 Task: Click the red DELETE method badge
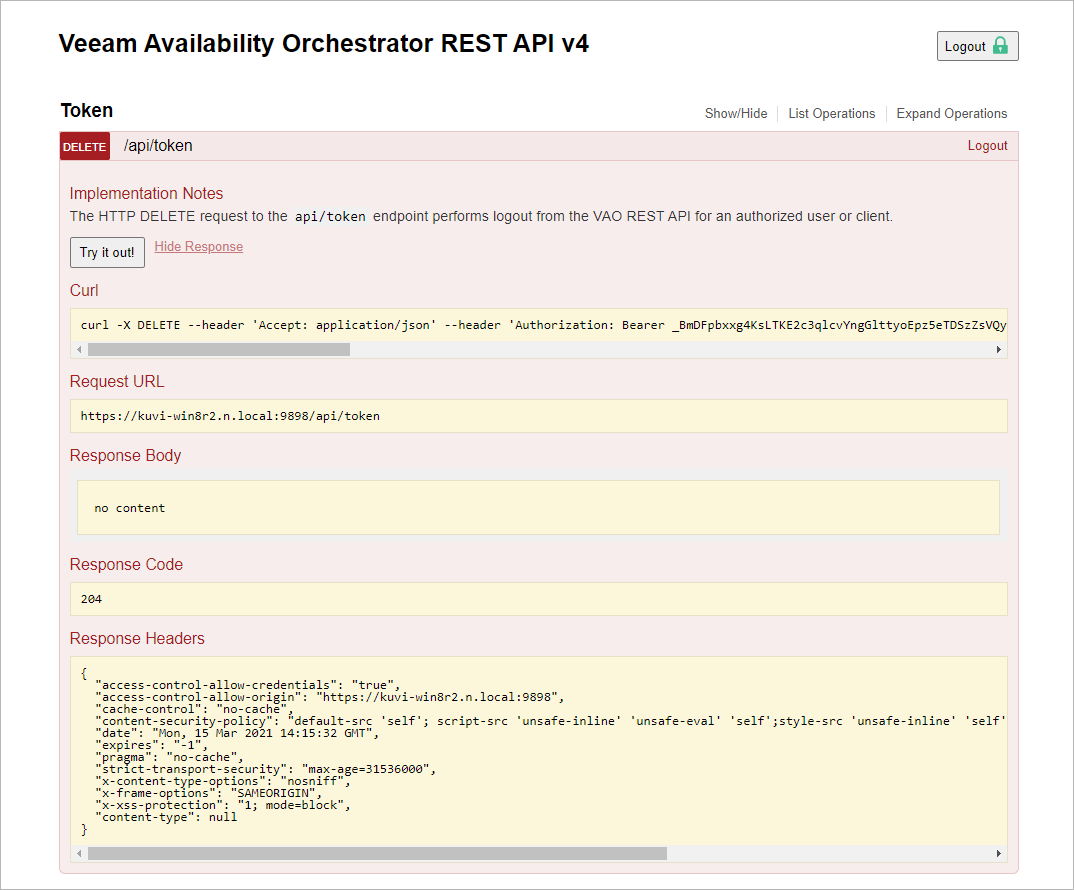[x=85, y=146]
